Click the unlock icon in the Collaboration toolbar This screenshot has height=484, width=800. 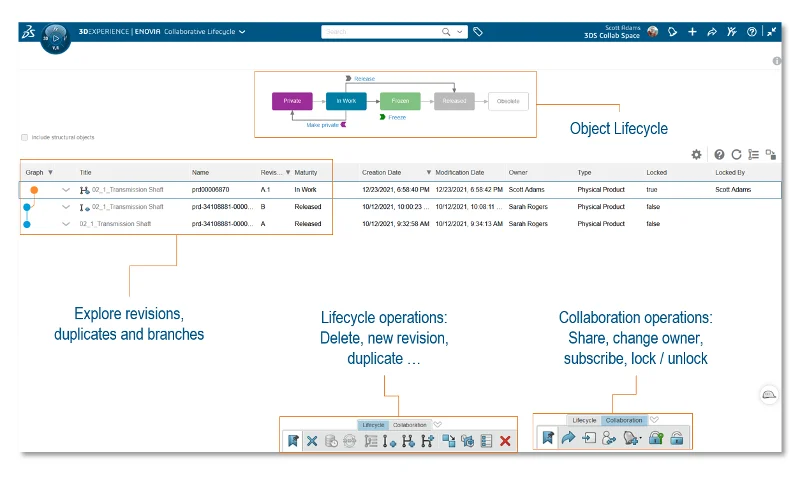[677, 438]
